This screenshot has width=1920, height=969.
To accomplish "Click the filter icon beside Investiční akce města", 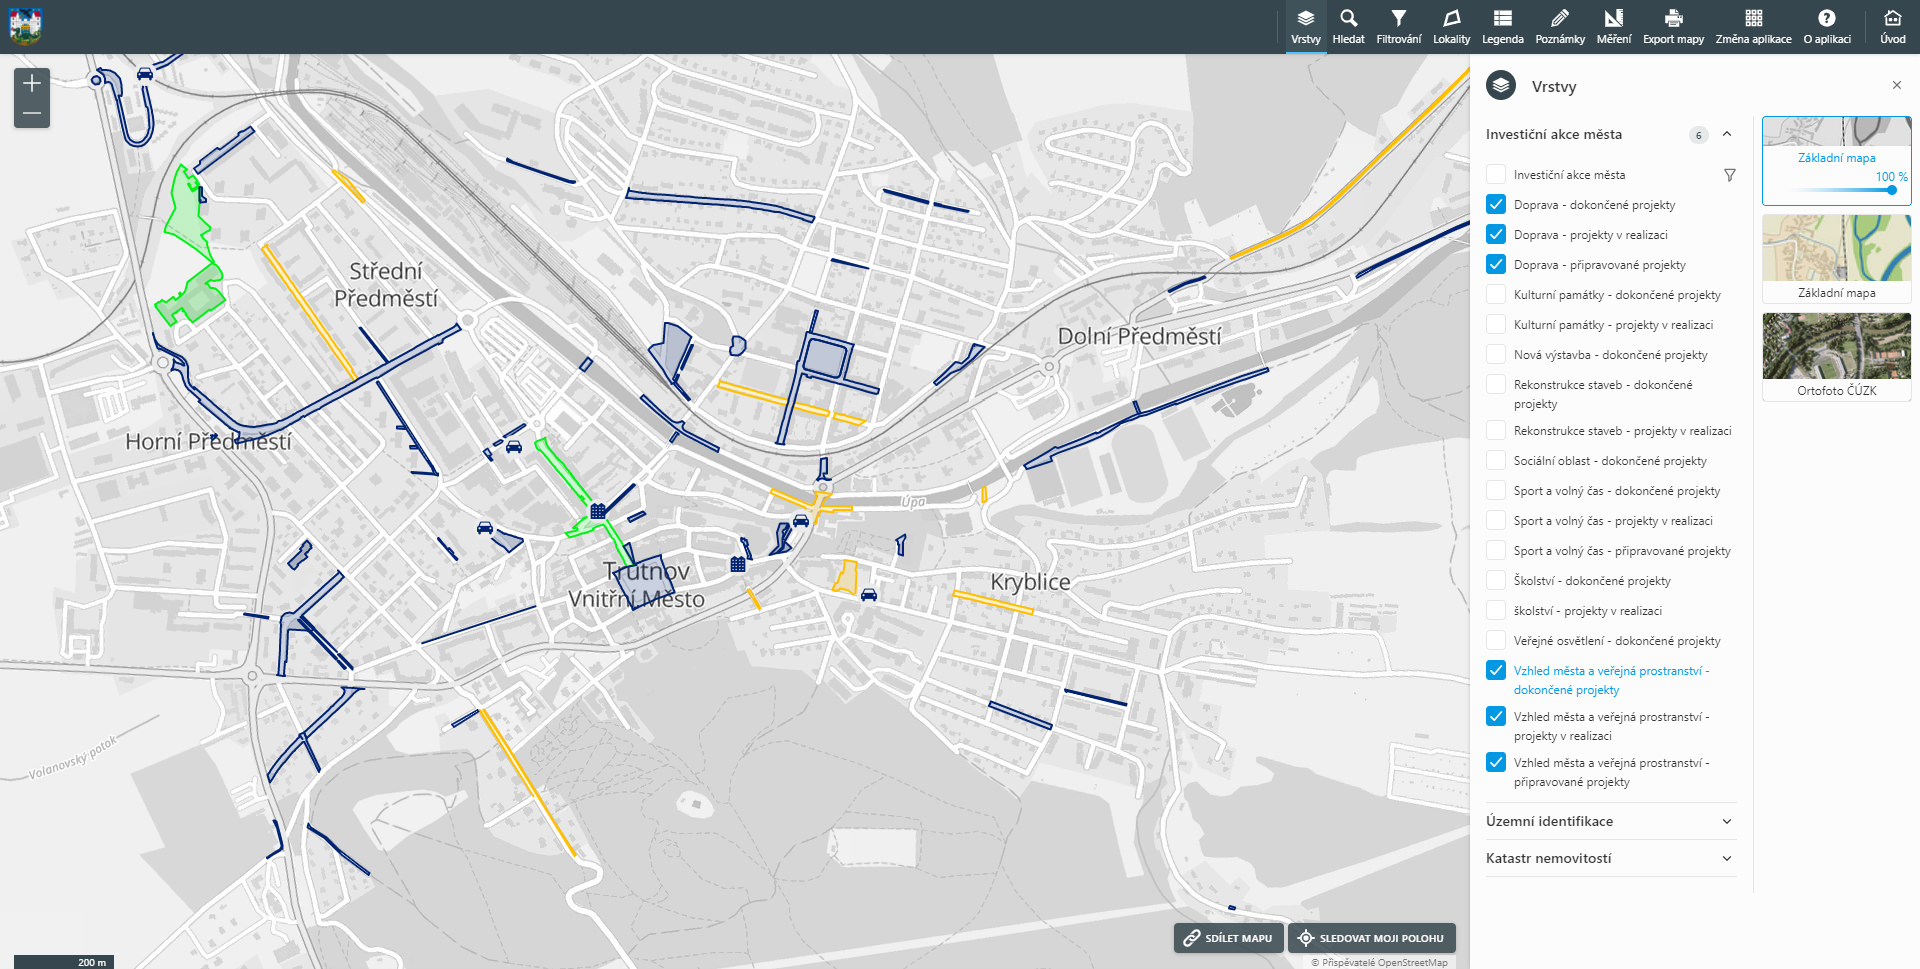I will (1729, 175).
